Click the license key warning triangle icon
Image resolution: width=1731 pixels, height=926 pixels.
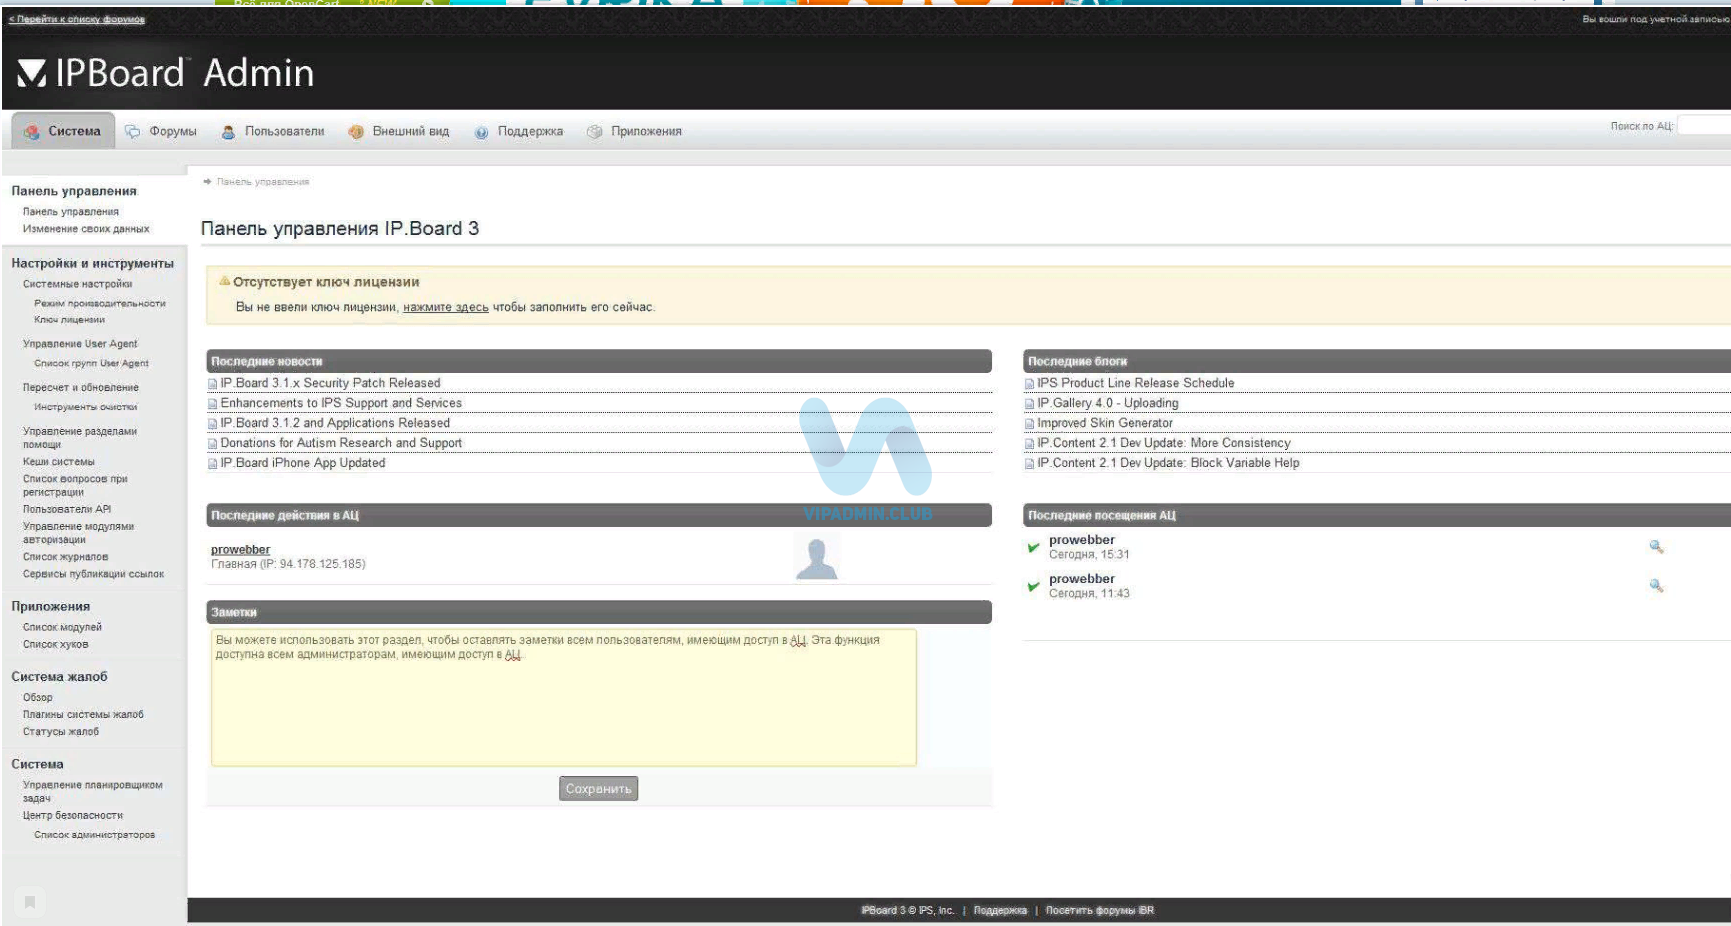[x=225, y=281]
